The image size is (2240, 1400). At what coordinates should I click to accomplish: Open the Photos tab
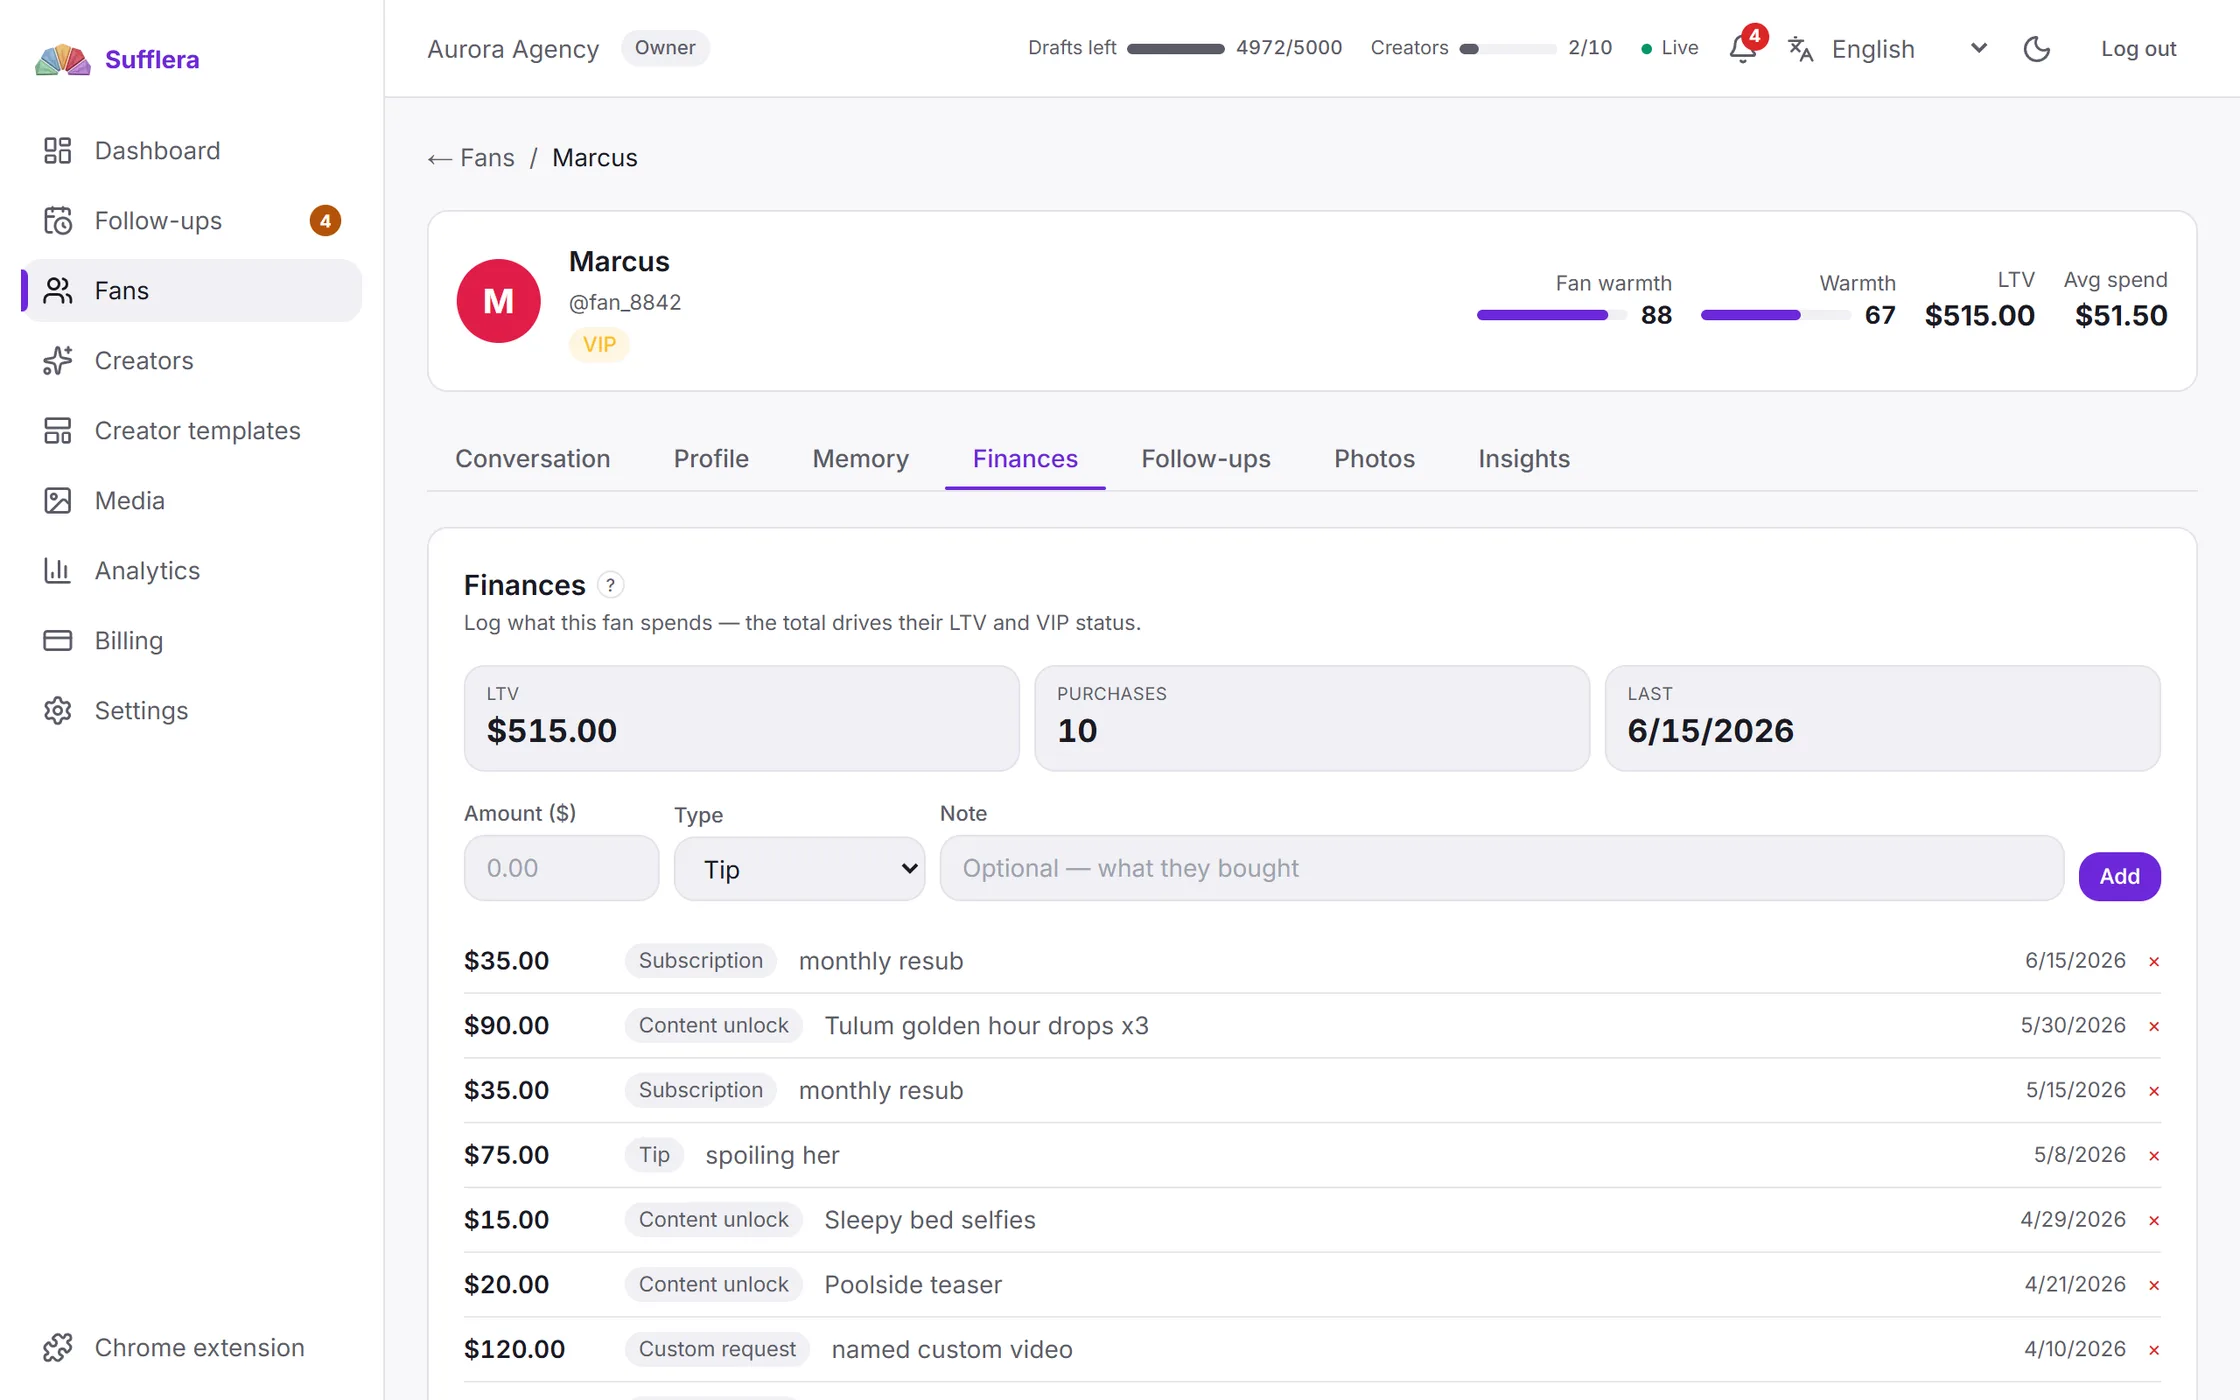coord(1375,459)
